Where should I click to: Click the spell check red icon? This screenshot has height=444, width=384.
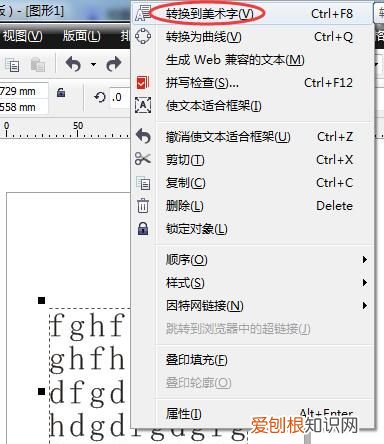(x=143, y=82)
